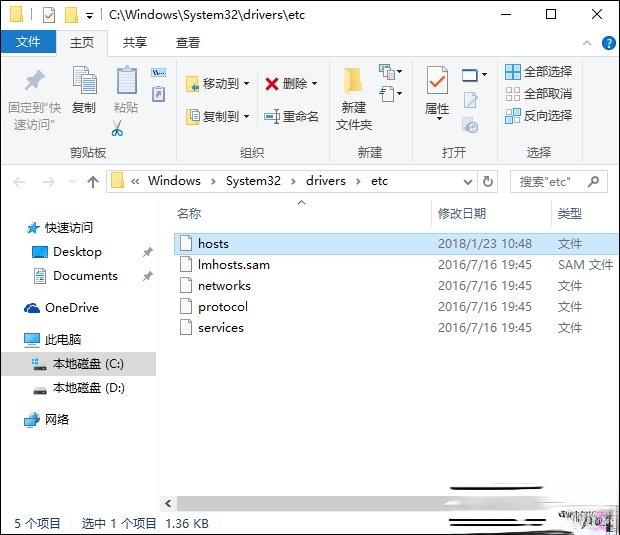Screen dimensions: 620x535
Task: Click the Cut scissors icon
Action: click(117, 128)
